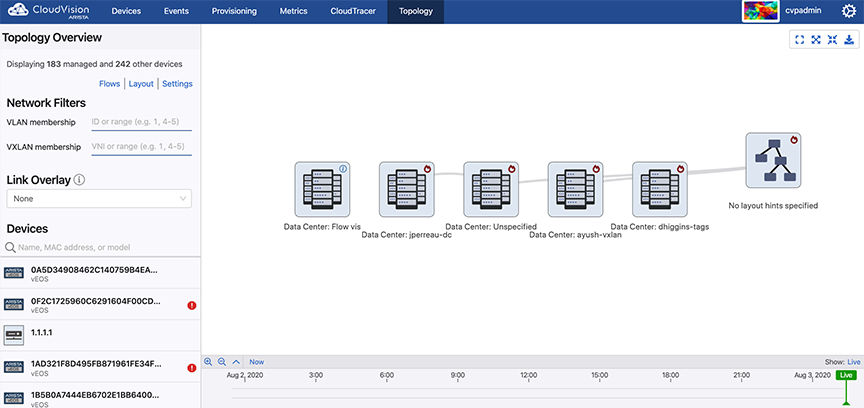
Task: Zoom out the timeline
Action: click(x=222, y=362)
